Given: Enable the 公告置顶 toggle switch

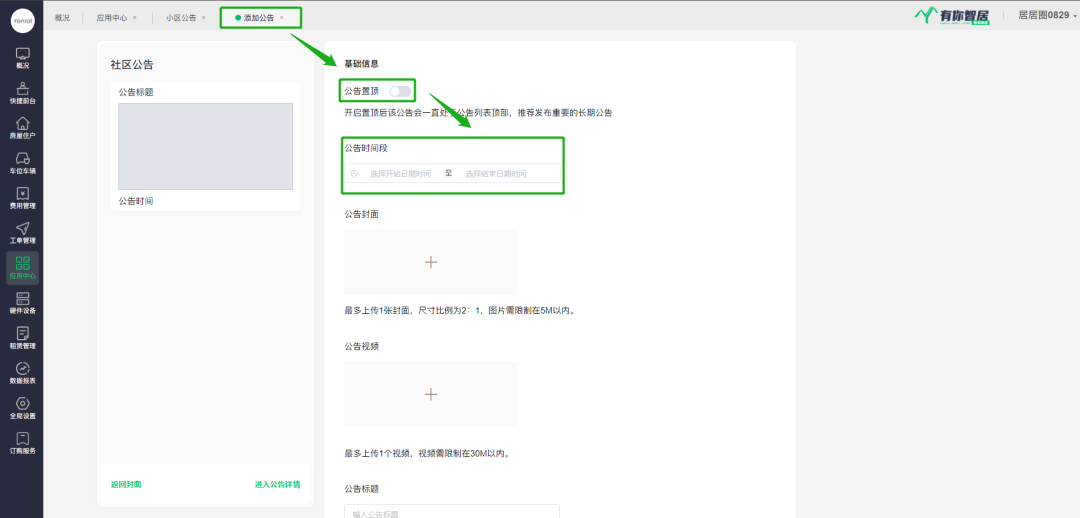Looking at the screenshot, I should pyautogui.click(x=400, y=91).
